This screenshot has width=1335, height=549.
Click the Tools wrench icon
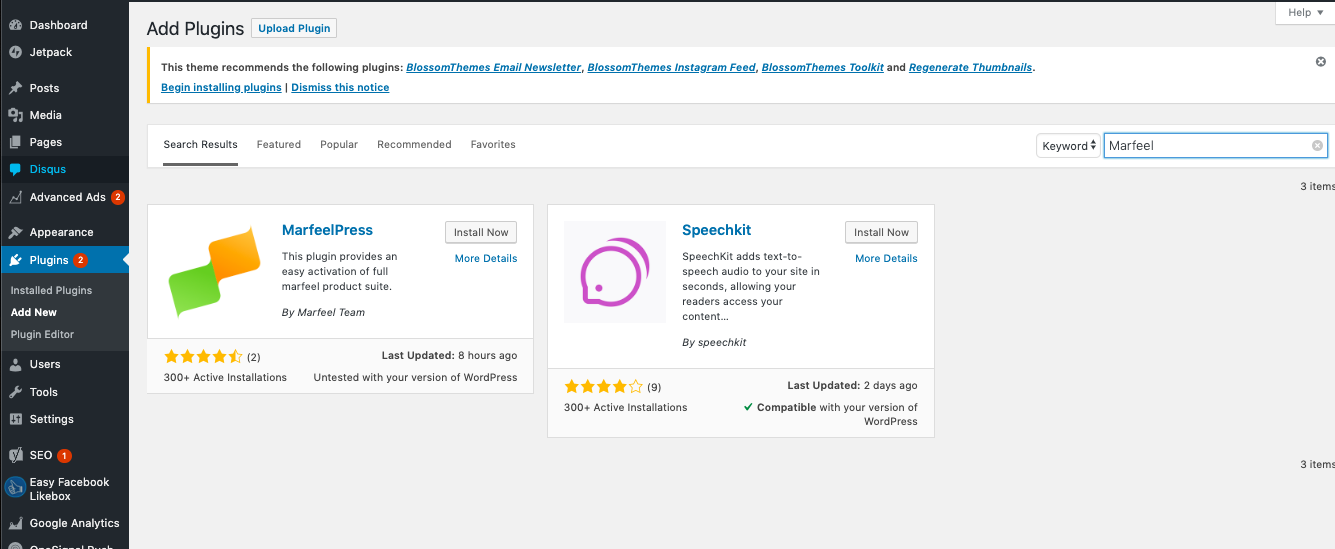point(15,392)
